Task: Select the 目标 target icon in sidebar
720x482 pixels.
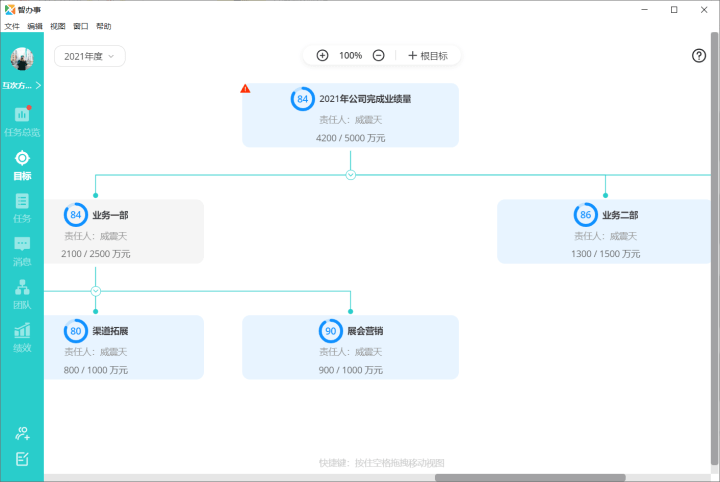Action: click(22, 158)
